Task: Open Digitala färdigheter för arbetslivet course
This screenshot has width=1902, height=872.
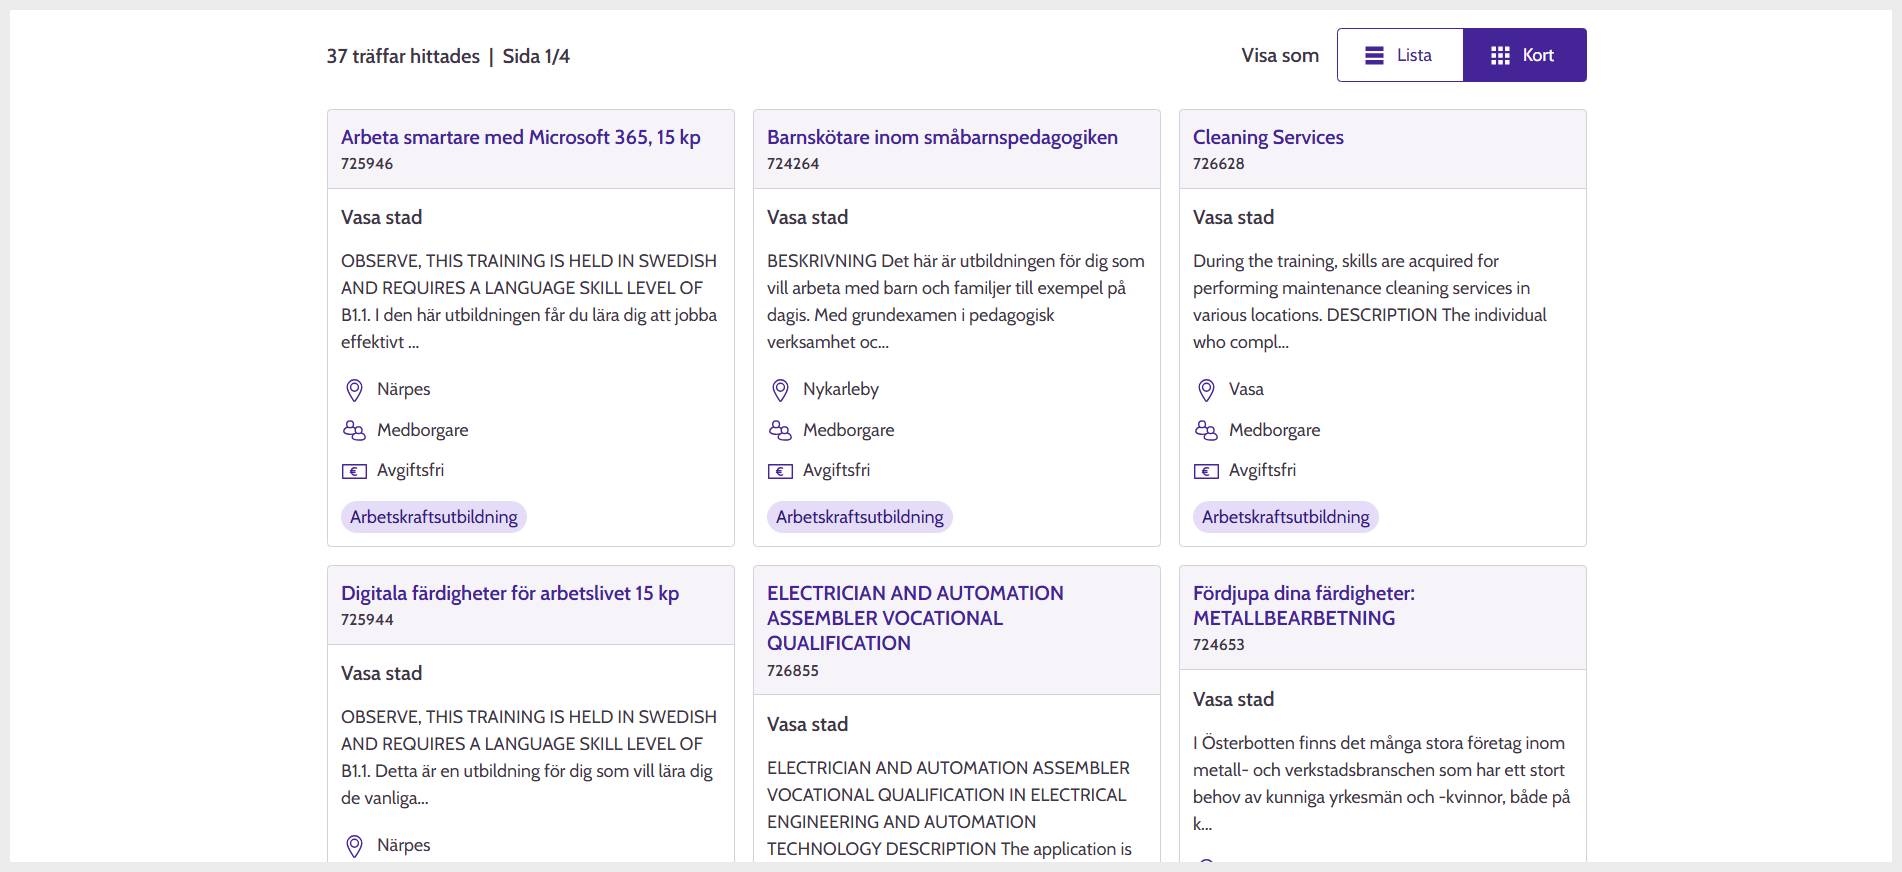Action: (x=510, y=593)
